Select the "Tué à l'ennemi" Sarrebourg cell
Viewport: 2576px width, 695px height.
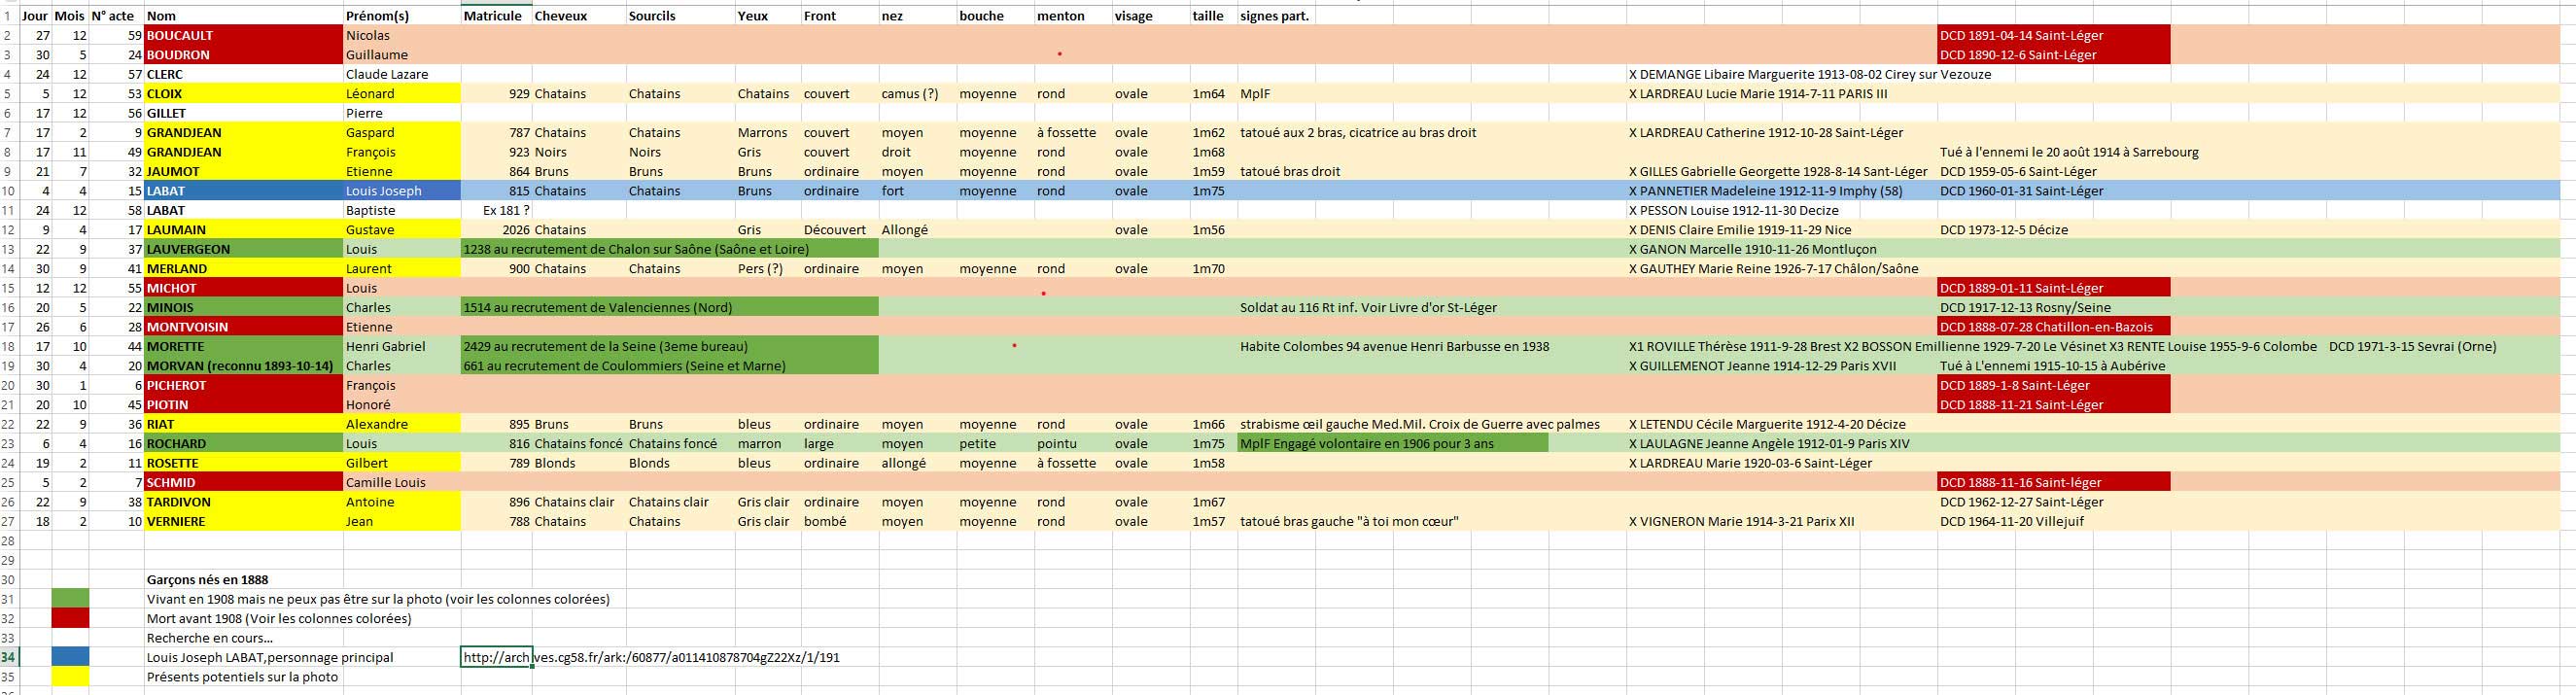pyautogui.click(x=2068, y=152)
